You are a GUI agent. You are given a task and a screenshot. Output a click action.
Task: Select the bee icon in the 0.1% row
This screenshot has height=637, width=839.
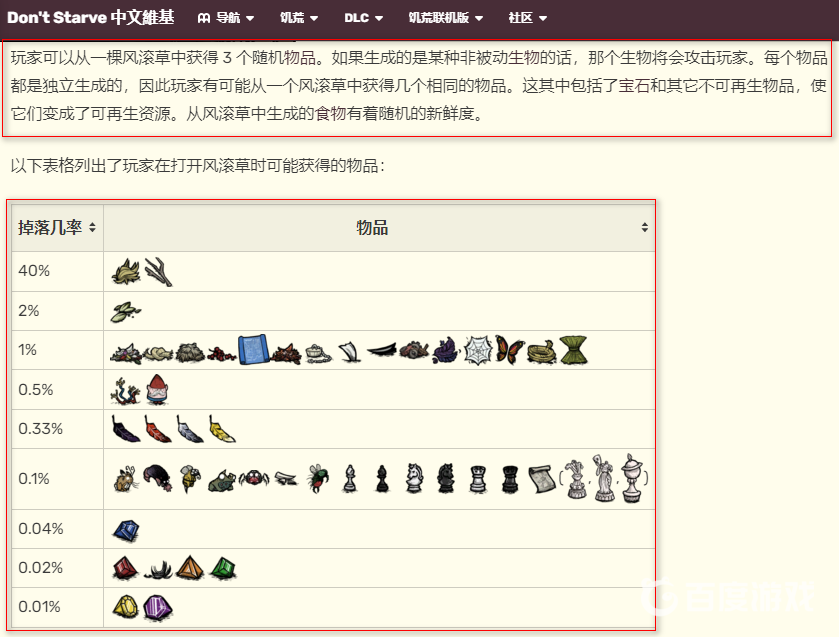click(x=190, y=479)
